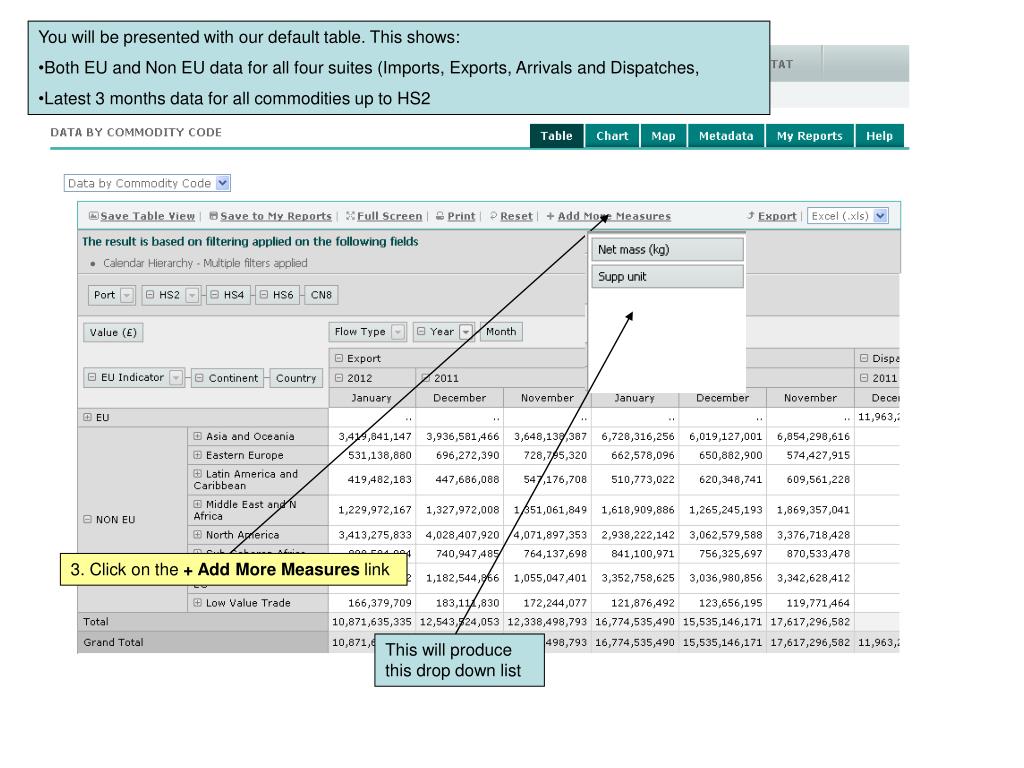Click the Save Table View icon

coord(93,216)
